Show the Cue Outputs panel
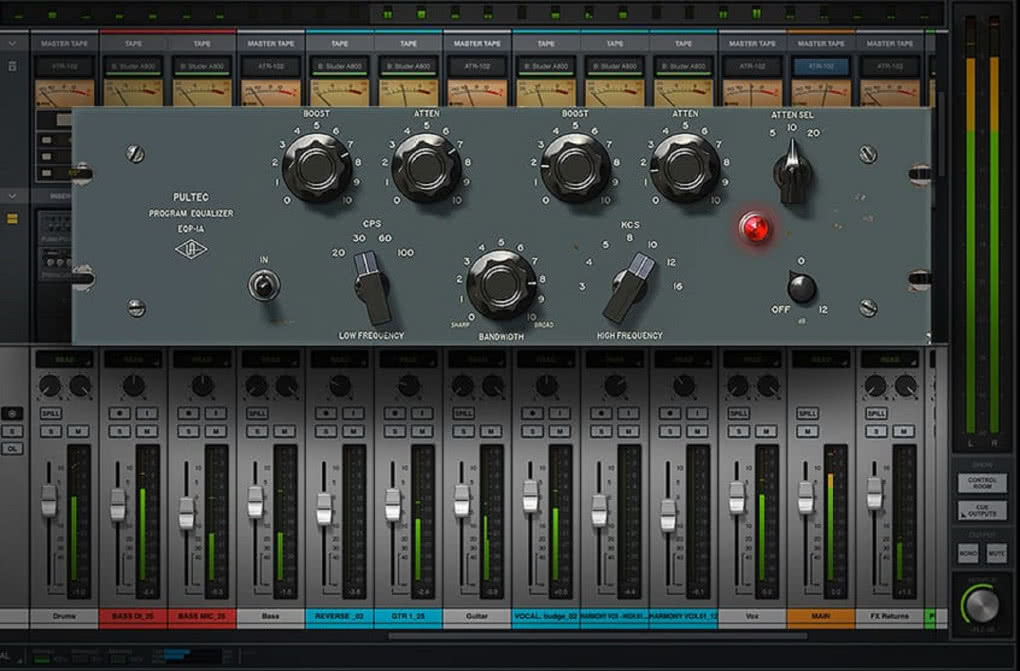Image resolution: width=1020 pixels, height=671 pixels. (x=982, y=510)
